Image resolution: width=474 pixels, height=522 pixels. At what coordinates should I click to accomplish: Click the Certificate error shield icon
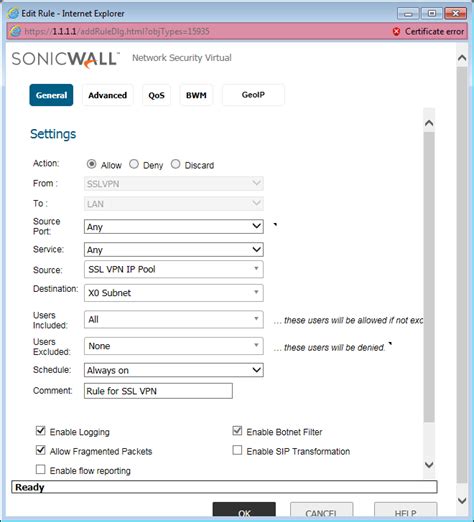pyautogui.click(x=396, y=32)
